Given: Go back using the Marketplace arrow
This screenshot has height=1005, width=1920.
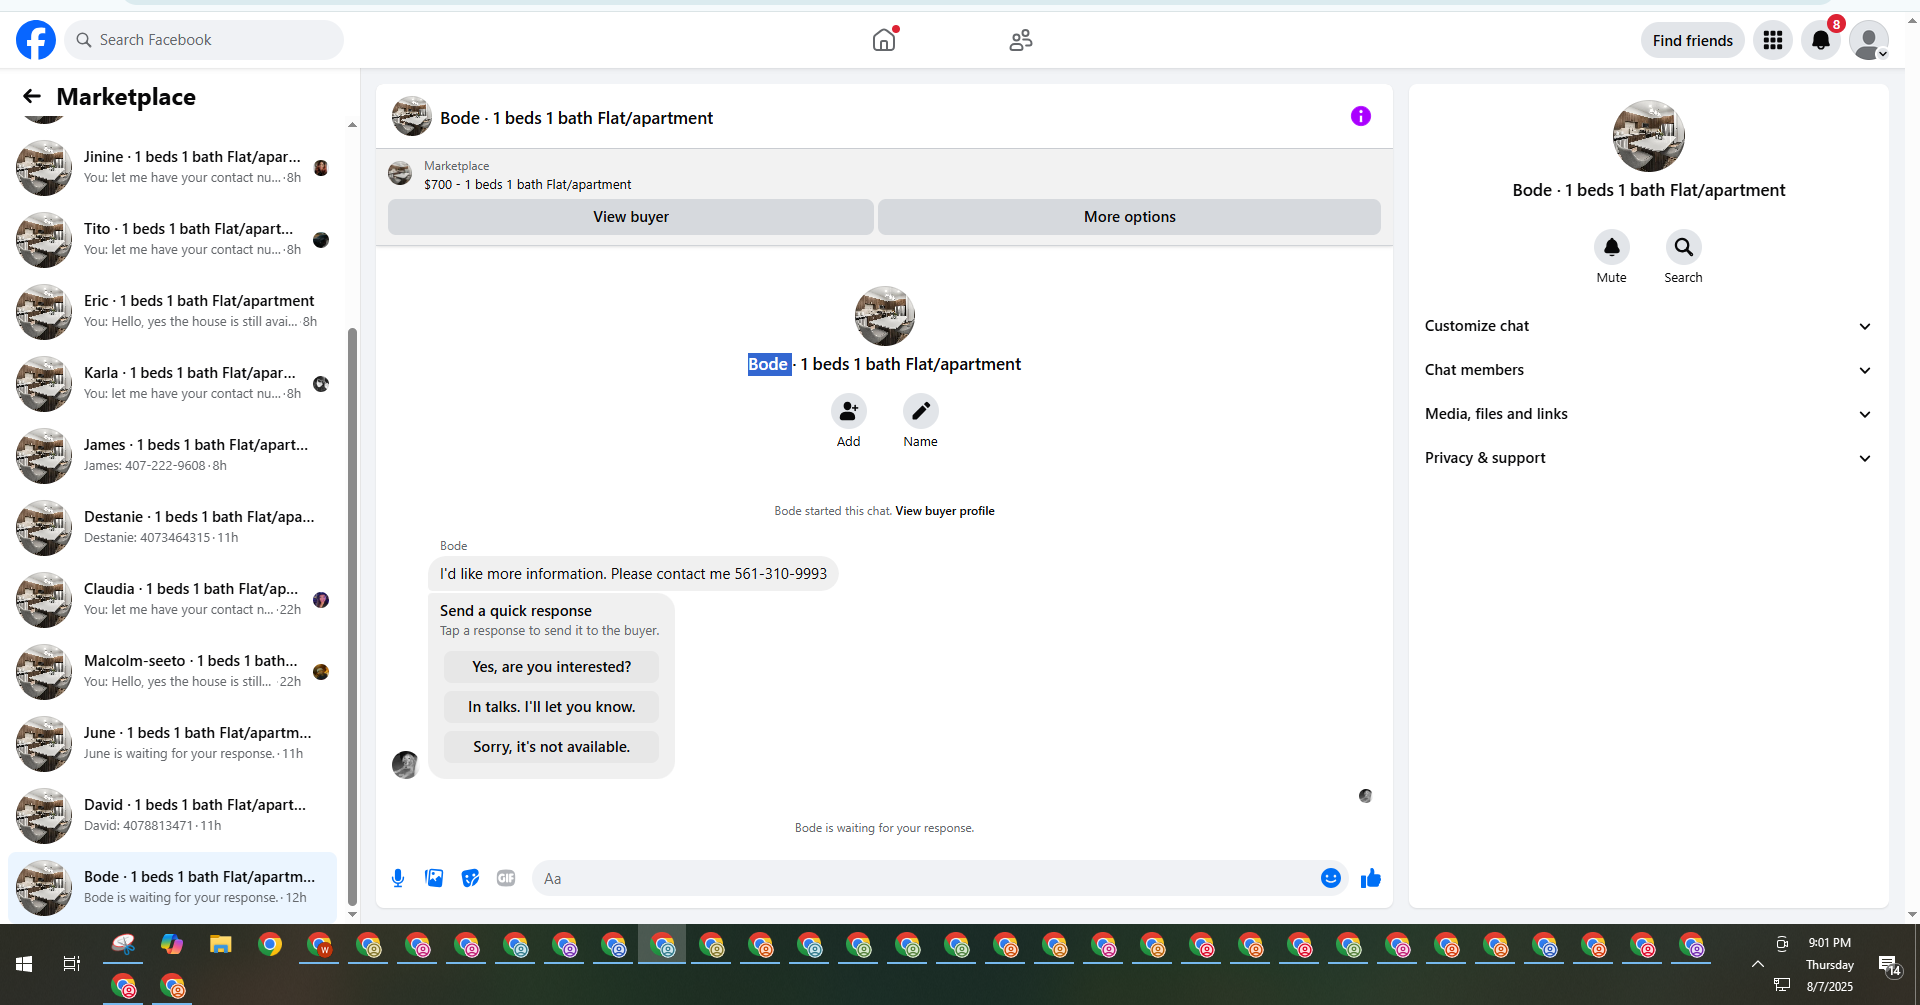Looking at the screenshot, I should pos(32,96).
